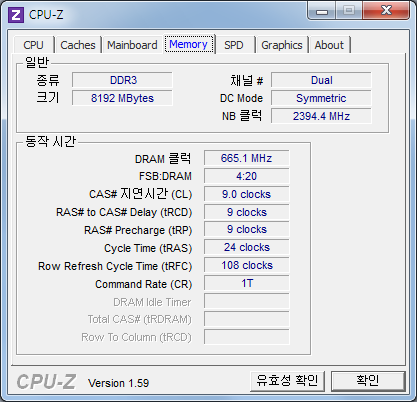Click the RAS# Precharge (tRP) label

click(138, 230)
